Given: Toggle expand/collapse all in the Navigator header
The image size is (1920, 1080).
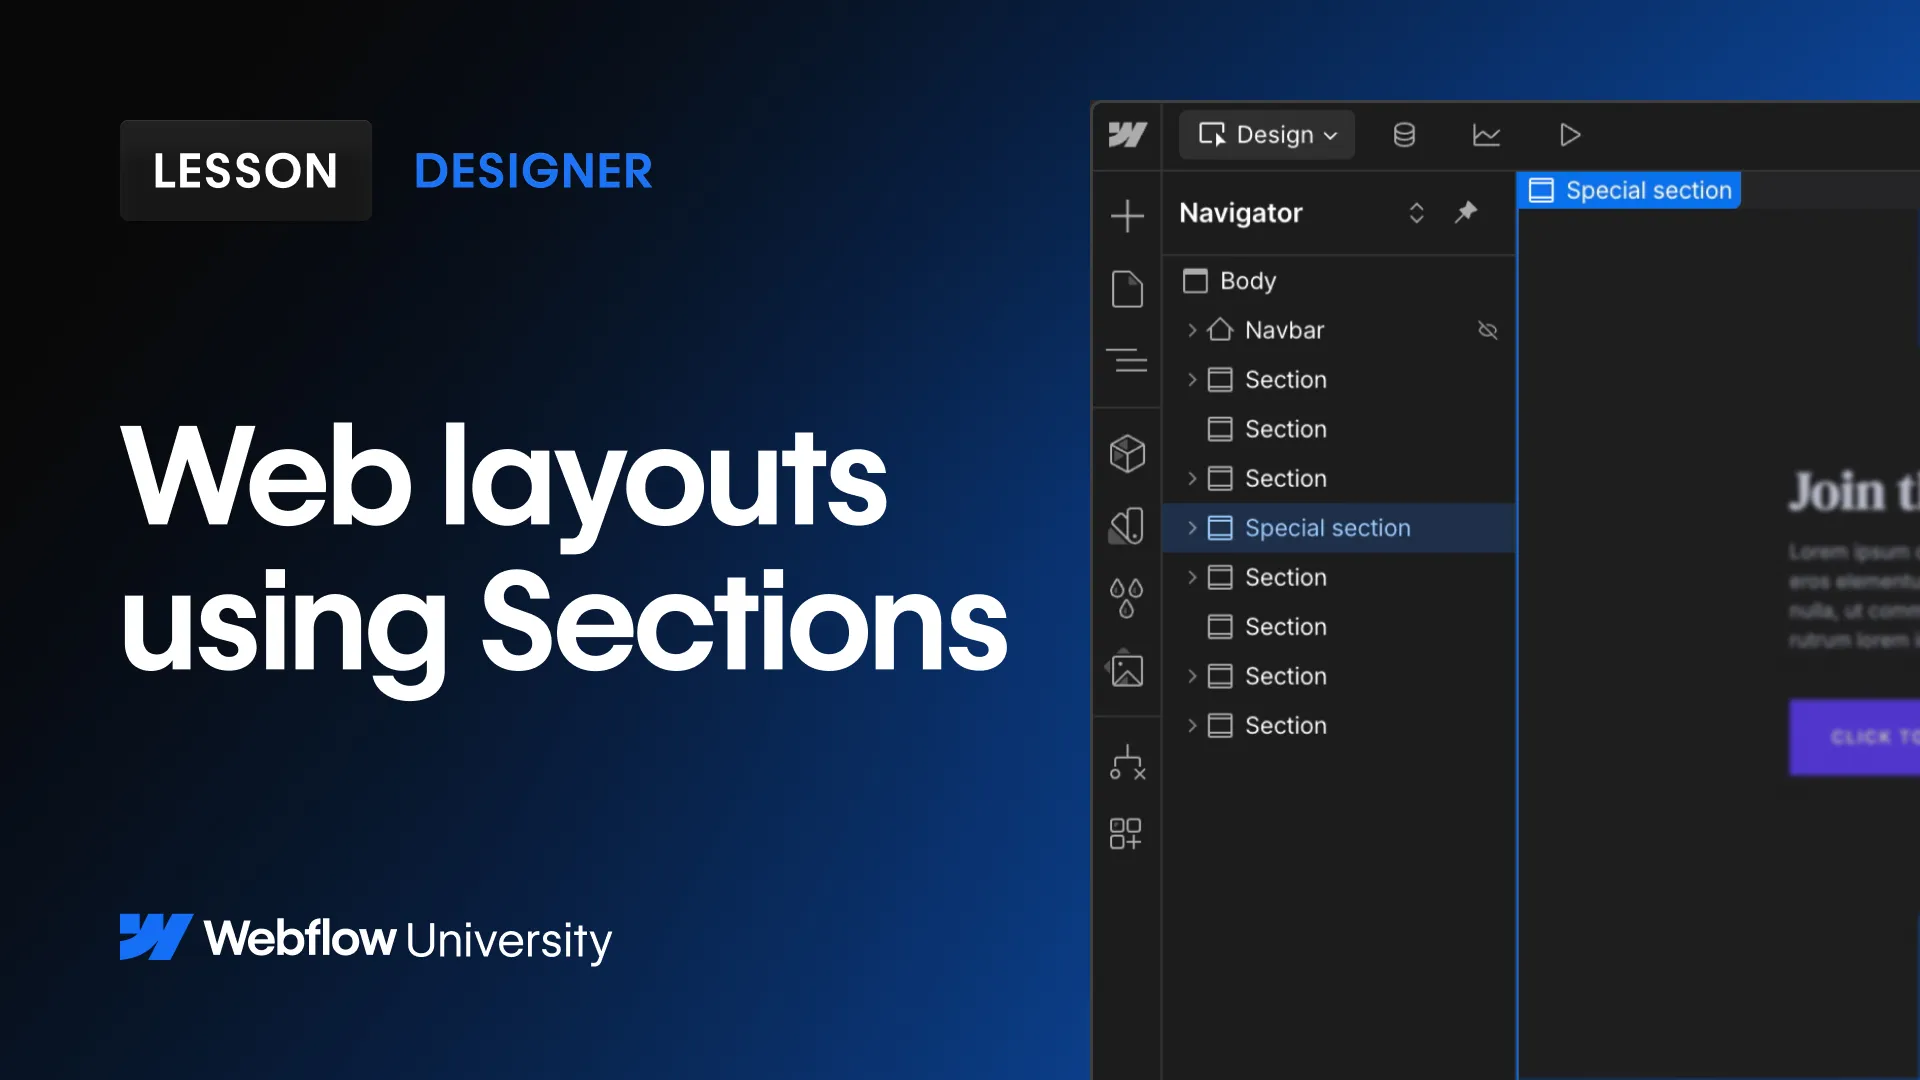Looking at the screenshot, I should pos(1417,212).
